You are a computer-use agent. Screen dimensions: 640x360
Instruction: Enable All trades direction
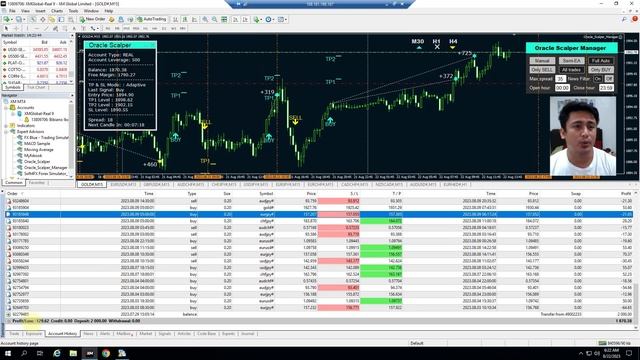(571, 70)
